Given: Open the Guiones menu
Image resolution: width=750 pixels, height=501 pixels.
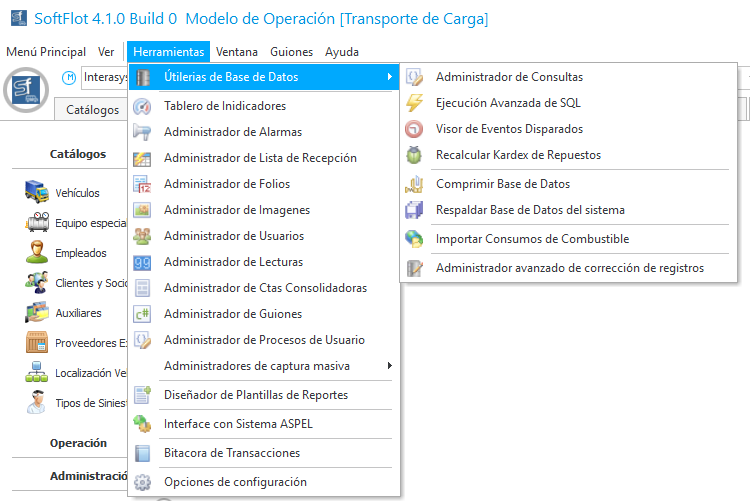Looking at the screenshot, I should [x=291, y=52].
